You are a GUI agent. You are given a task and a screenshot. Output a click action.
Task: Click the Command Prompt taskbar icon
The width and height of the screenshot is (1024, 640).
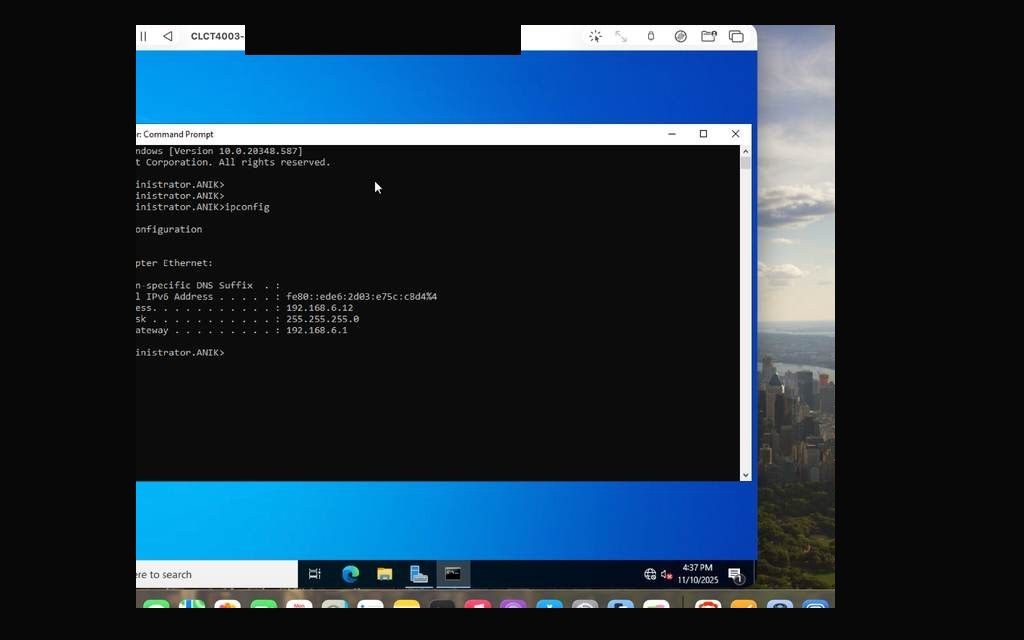coord(453,575)
